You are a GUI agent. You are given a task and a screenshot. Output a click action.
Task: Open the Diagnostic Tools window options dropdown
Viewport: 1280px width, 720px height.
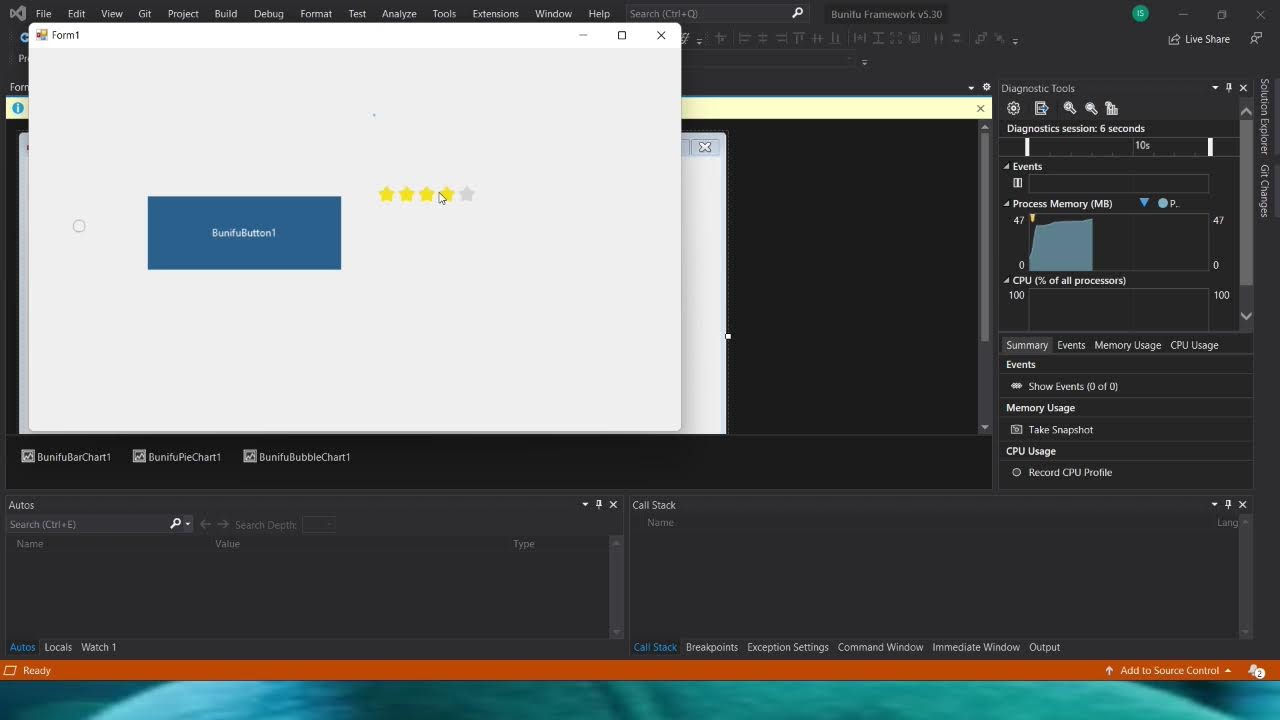pos(1215,88)
